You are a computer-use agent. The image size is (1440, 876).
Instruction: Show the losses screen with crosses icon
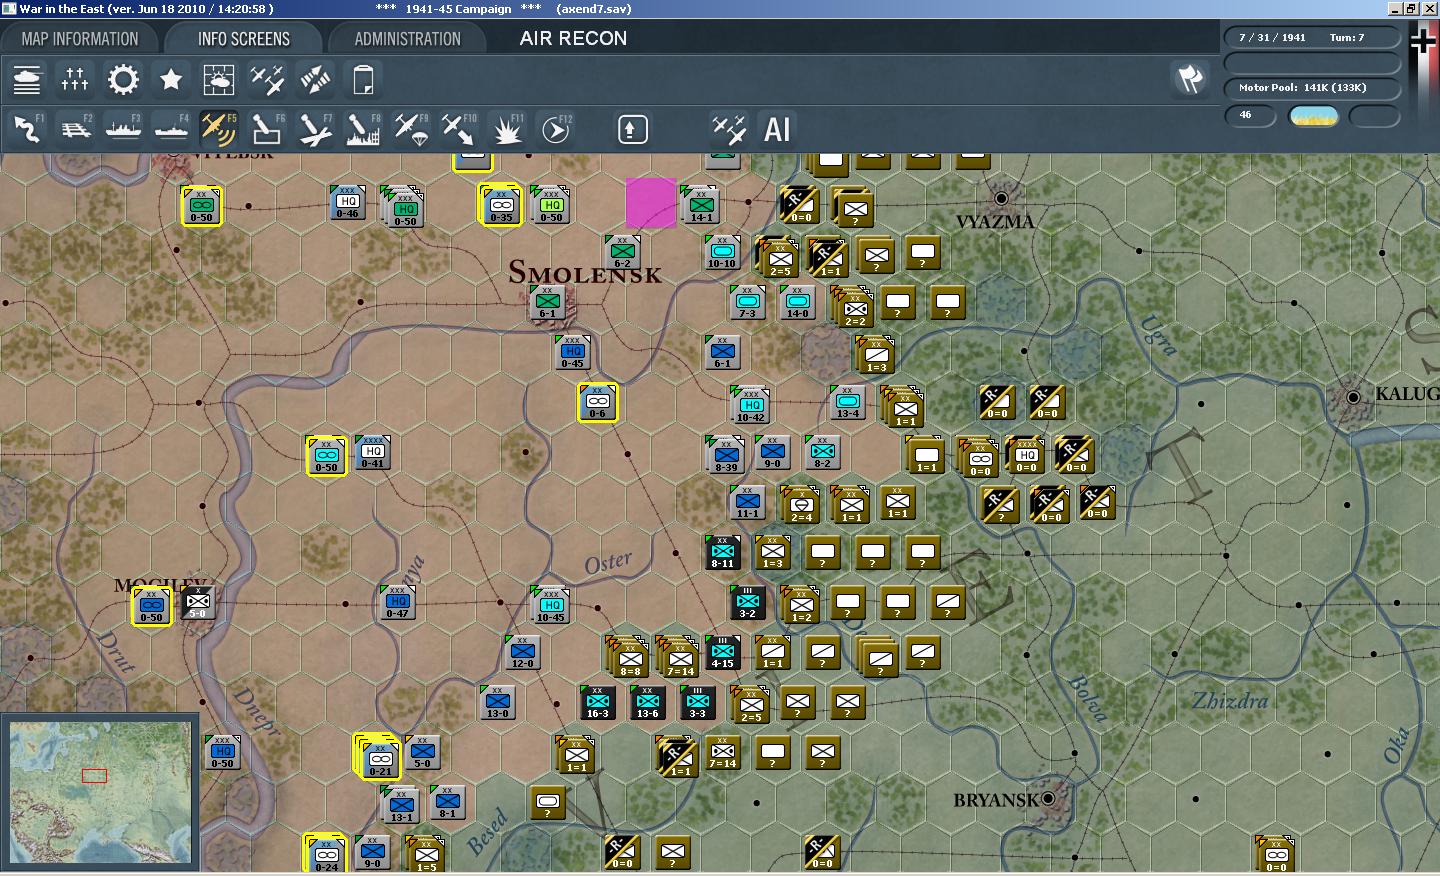point(75,79)
